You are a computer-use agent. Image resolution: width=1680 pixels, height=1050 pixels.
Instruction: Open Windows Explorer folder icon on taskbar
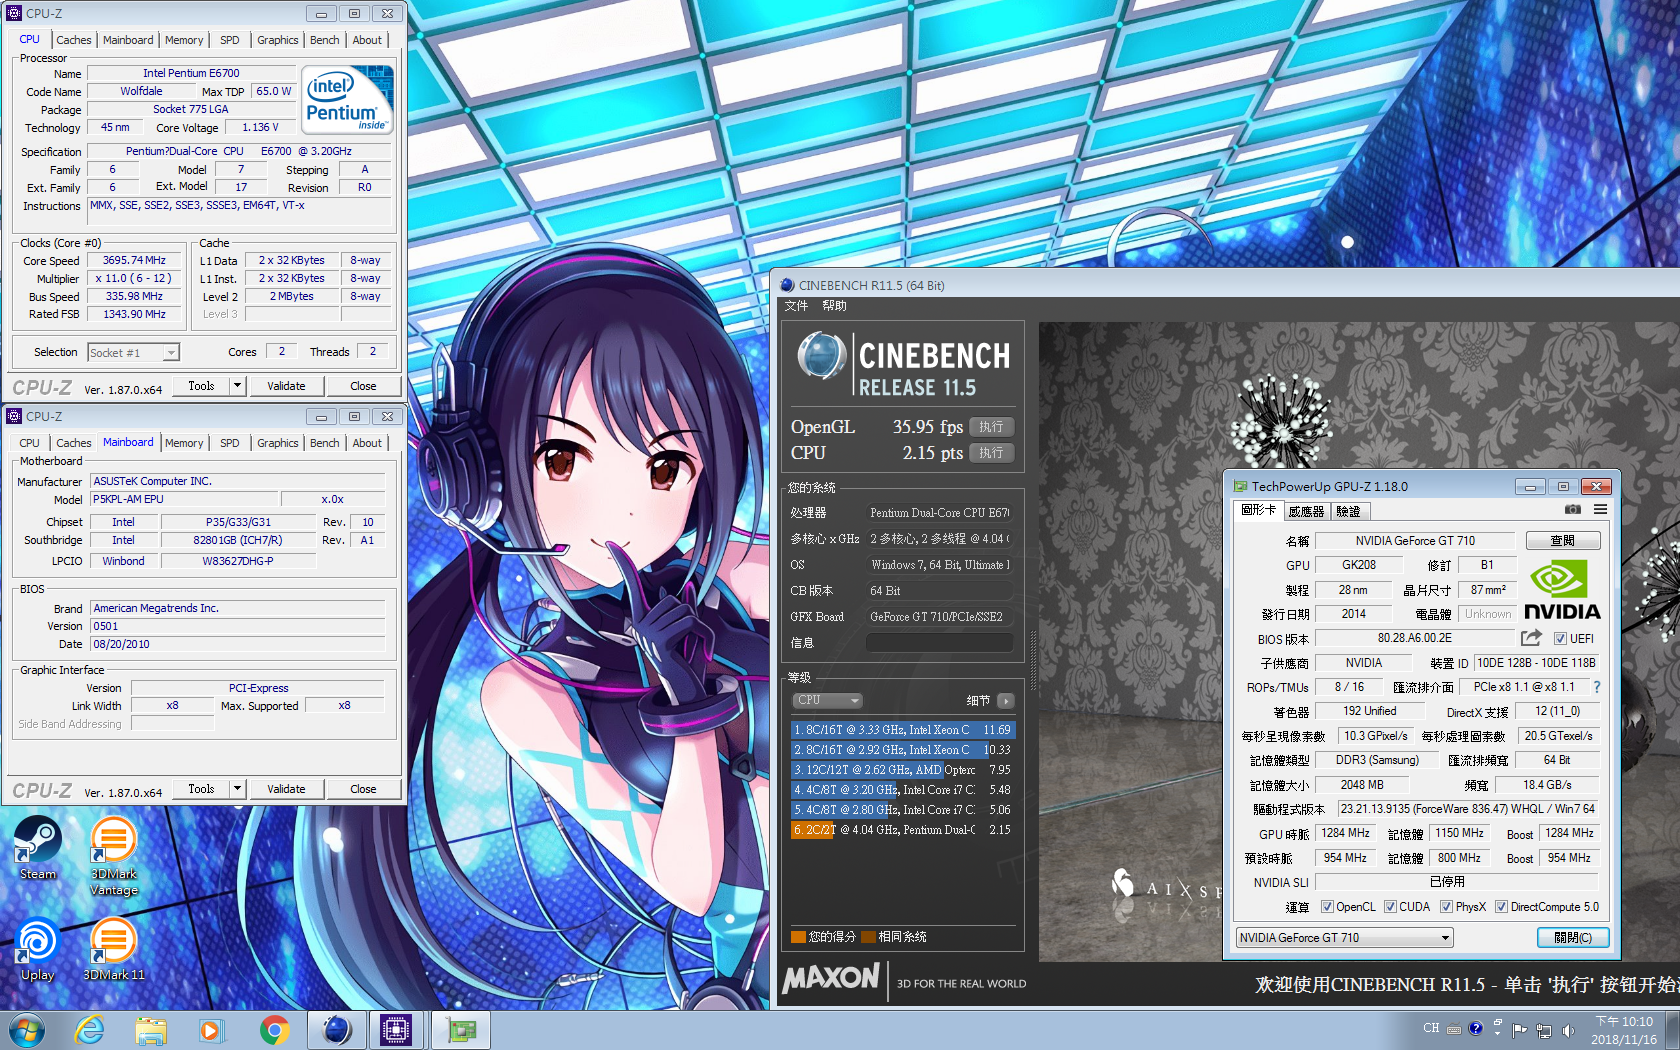coord(151,1030)
